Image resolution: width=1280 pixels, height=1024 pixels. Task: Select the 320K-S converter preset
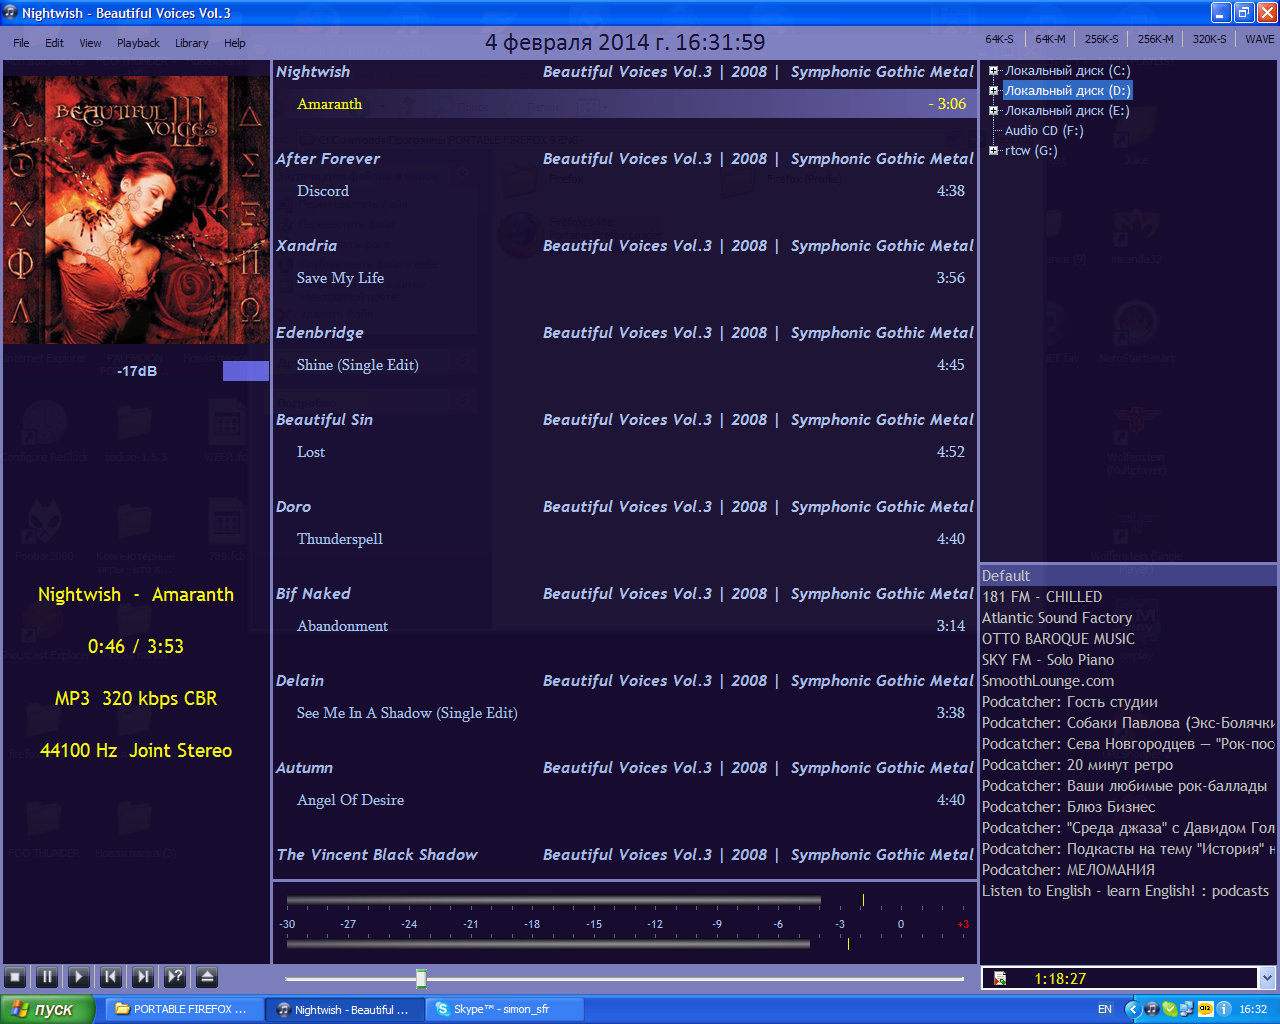1209,39
